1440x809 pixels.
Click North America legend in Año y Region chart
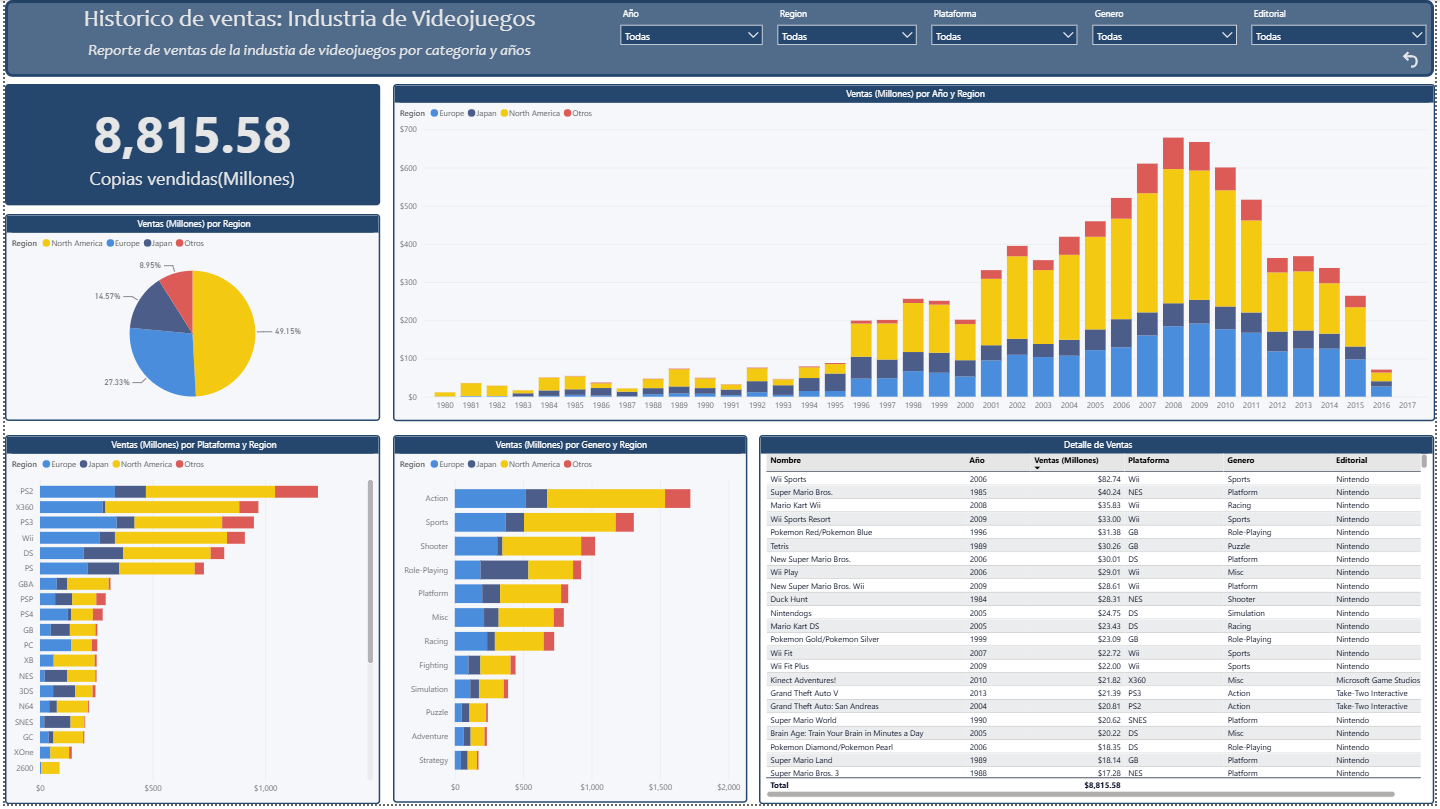(530, 113)
